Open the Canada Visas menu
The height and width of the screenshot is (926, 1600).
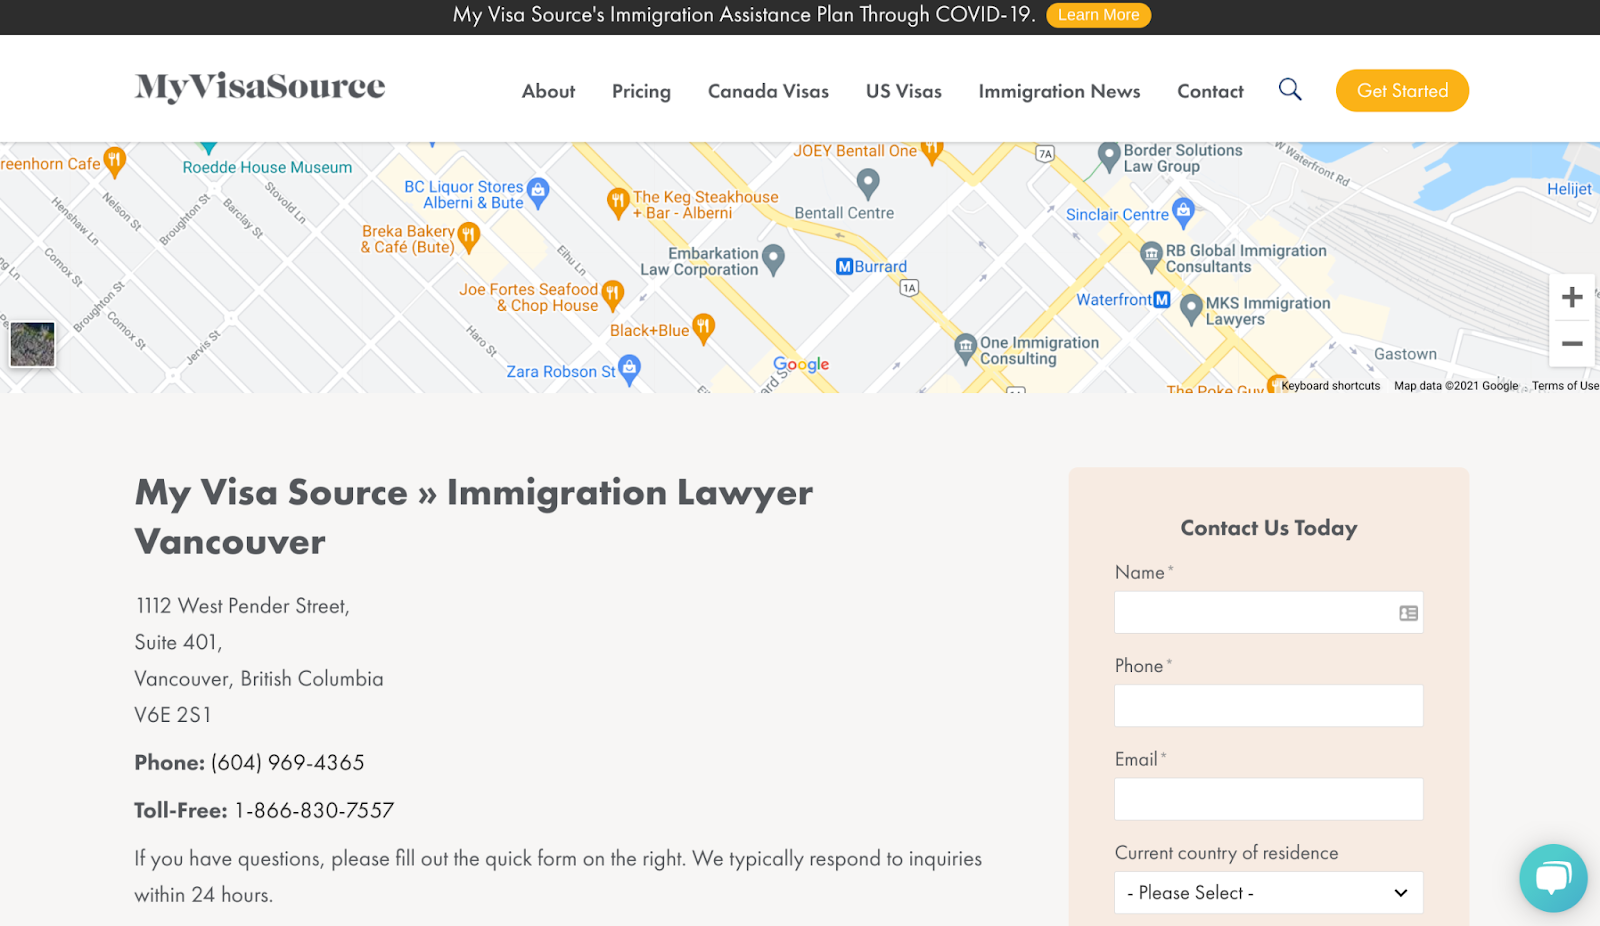(768, 91)
